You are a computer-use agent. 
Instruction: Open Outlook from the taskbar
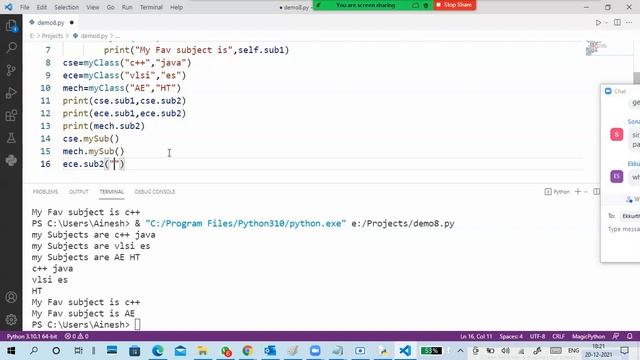(270, 351)
